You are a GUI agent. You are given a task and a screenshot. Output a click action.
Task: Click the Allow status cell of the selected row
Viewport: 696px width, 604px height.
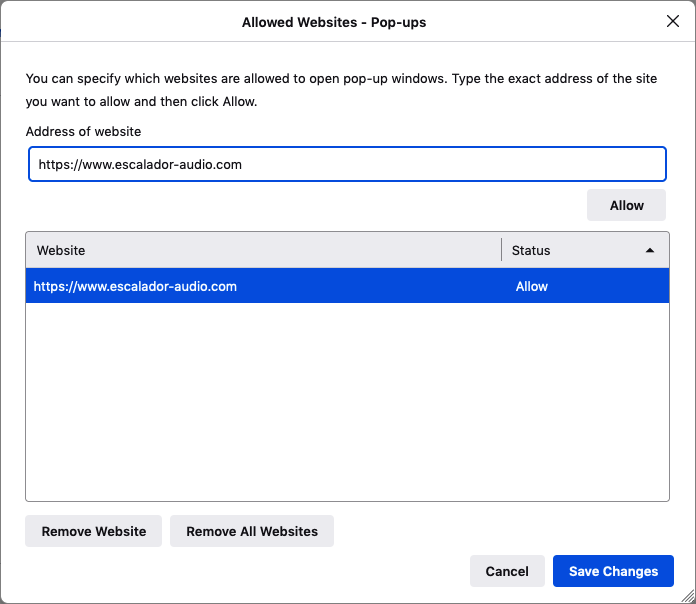click(x=532, y=286)
